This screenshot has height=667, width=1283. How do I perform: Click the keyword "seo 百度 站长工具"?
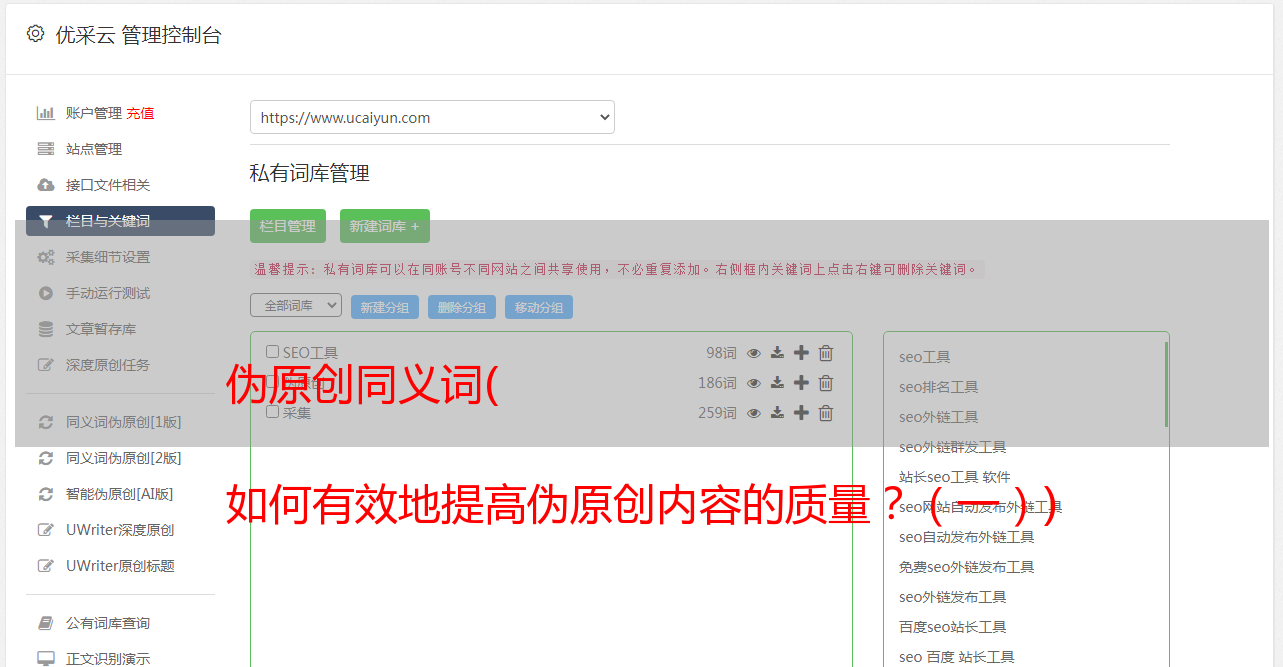click(957, 657)
